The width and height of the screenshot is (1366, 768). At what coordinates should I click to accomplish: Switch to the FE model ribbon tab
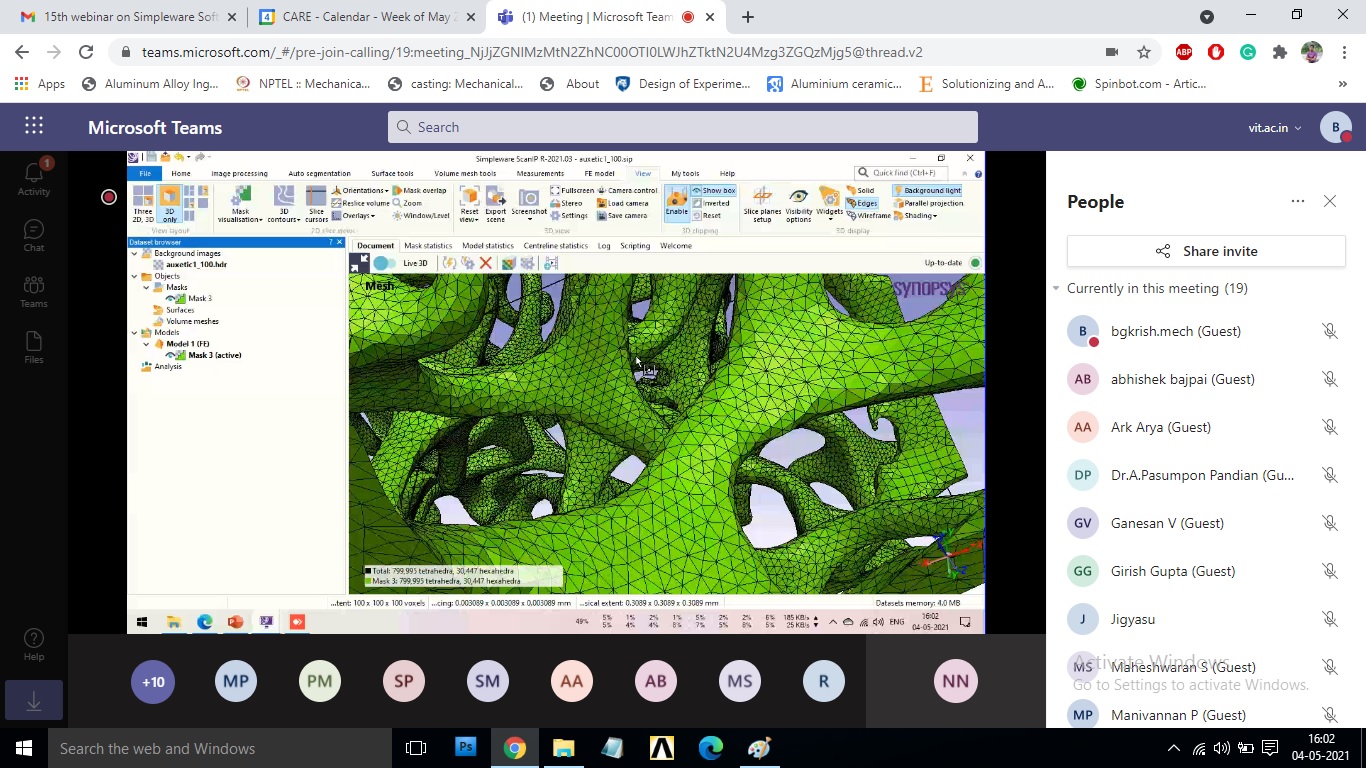598,173
